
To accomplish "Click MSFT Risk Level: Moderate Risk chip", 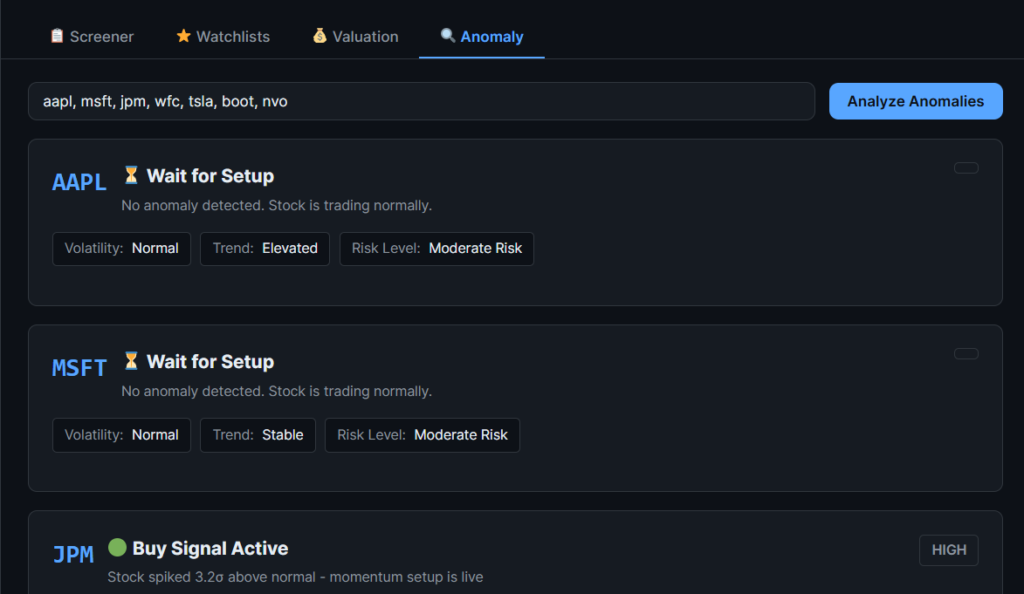I will pos(423,435).
